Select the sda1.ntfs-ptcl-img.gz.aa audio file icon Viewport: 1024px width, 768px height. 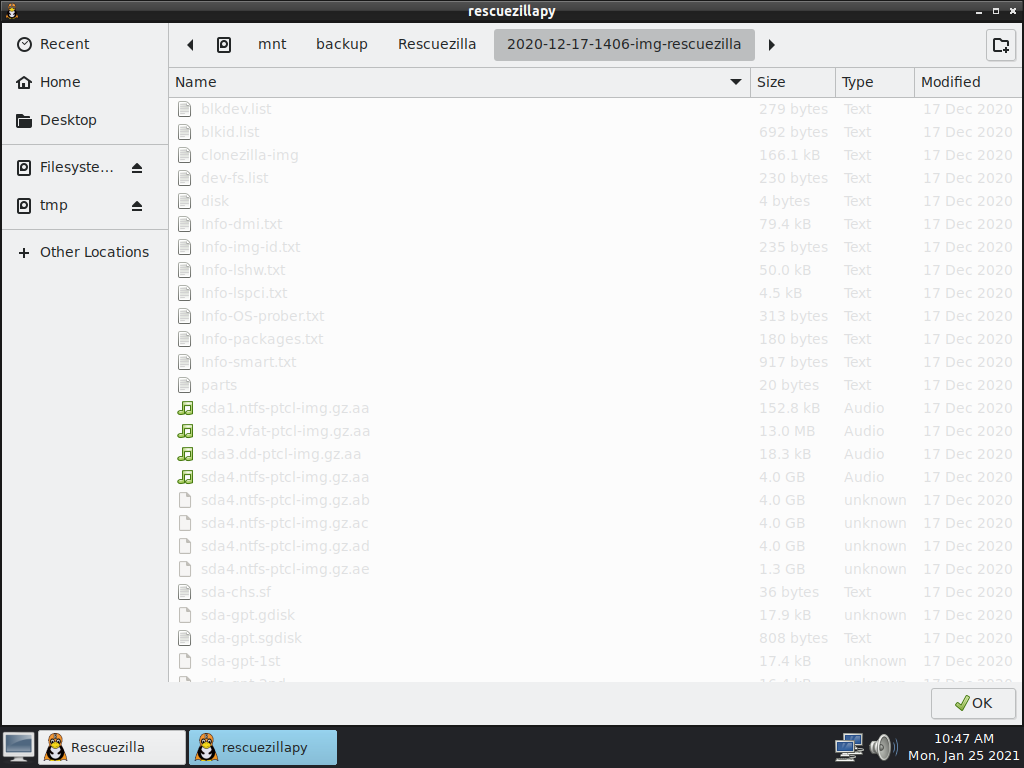tap(184, 408)
